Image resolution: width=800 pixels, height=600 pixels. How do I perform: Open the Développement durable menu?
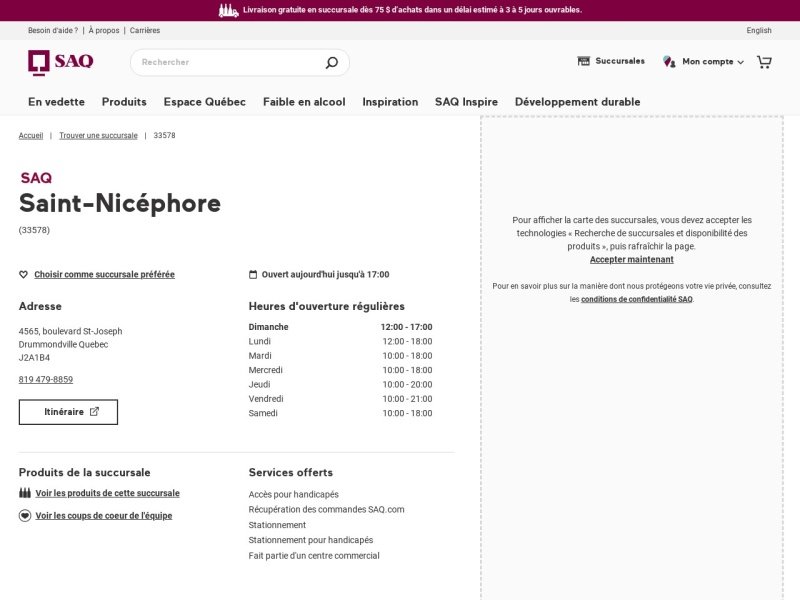click(578, 102)
